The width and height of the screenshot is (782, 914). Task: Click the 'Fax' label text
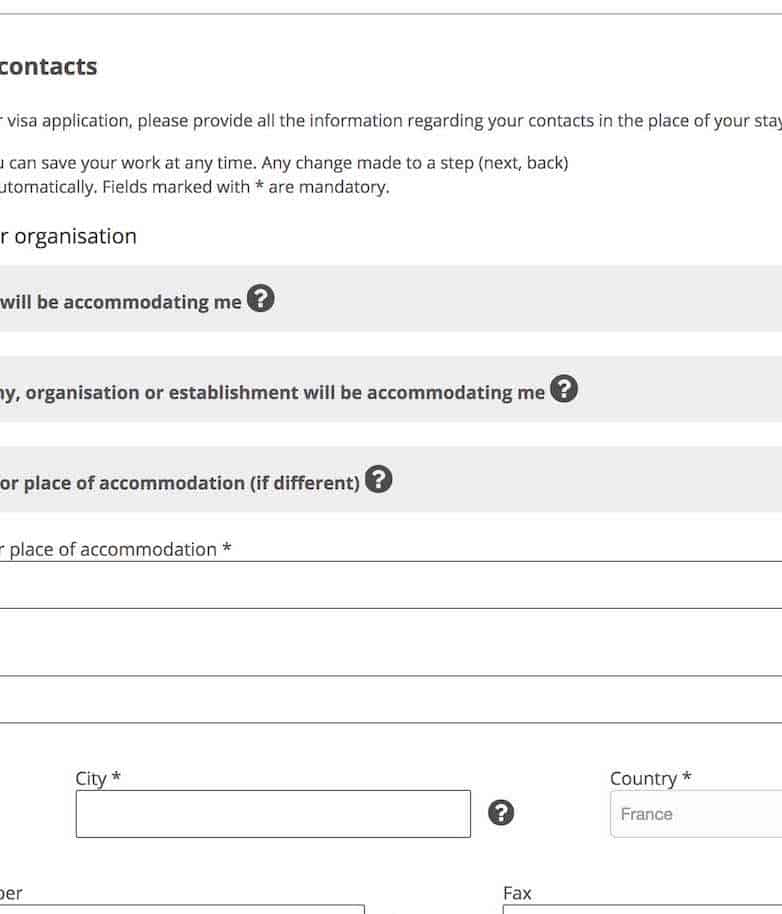point(517,893)
